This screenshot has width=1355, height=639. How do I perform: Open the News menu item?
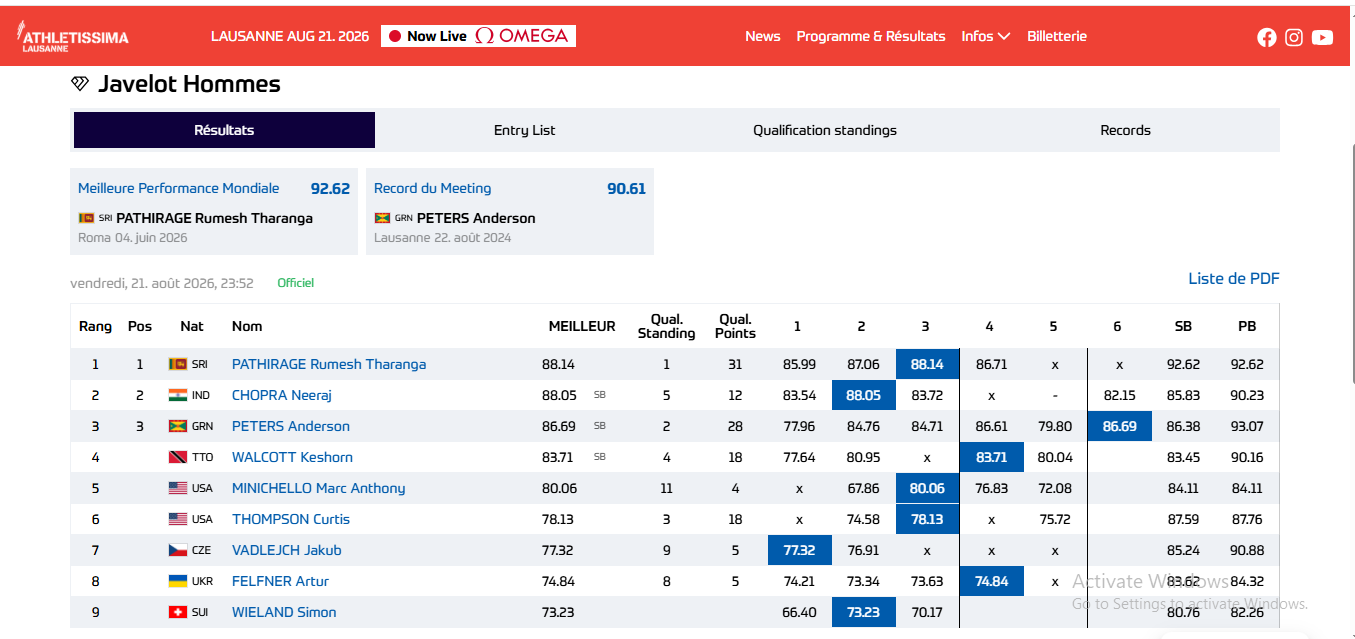pyautogui.click(x=762, y=36)
